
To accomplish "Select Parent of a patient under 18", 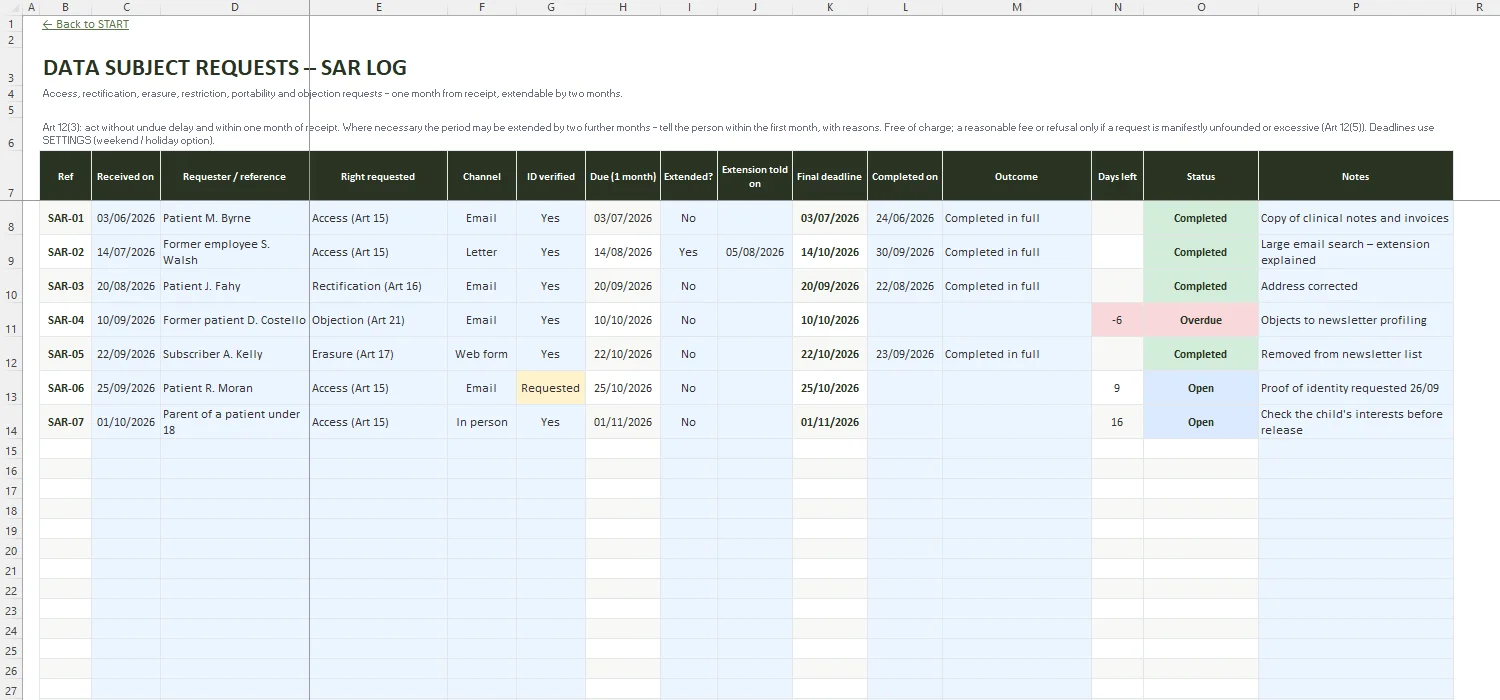I will (234, 422).
